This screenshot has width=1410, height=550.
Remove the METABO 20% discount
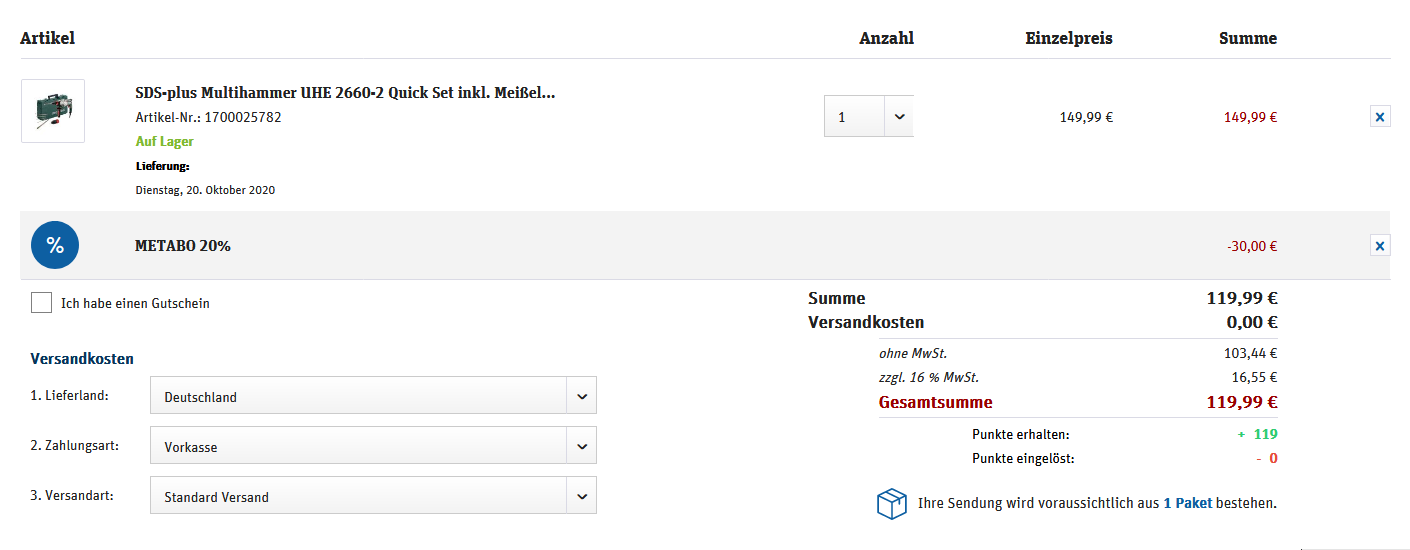1380,245
